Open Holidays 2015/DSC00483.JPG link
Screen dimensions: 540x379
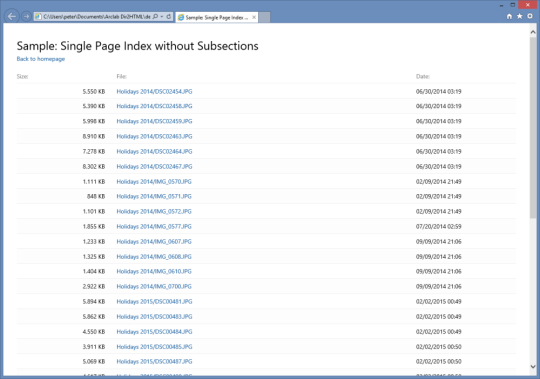[x=154, y=316]
